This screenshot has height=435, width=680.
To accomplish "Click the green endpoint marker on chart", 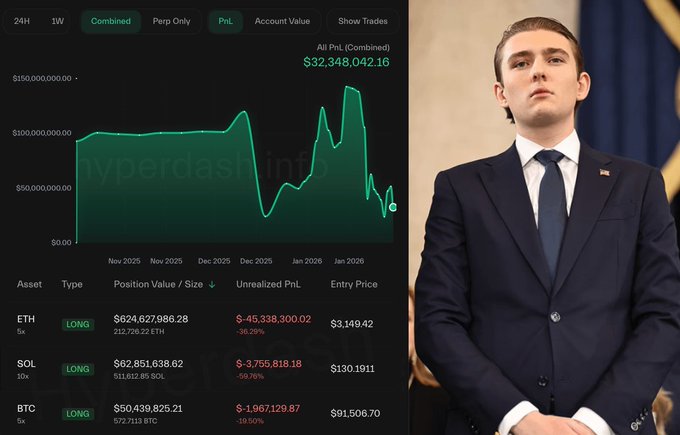I will (x=393, y=207).
